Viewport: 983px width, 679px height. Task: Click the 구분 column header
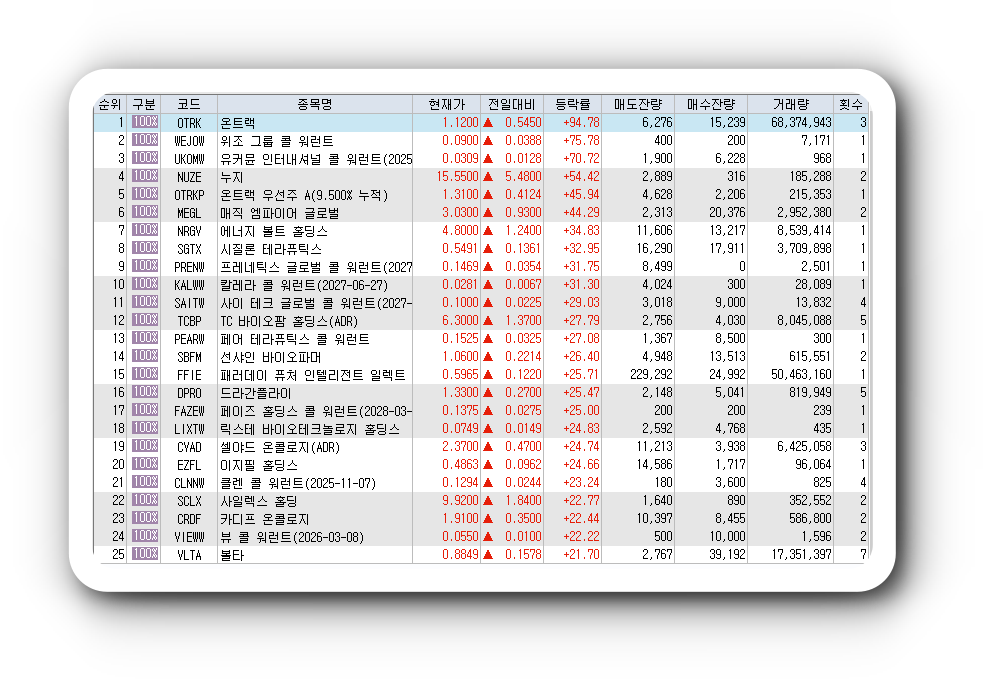coord(144,104)
